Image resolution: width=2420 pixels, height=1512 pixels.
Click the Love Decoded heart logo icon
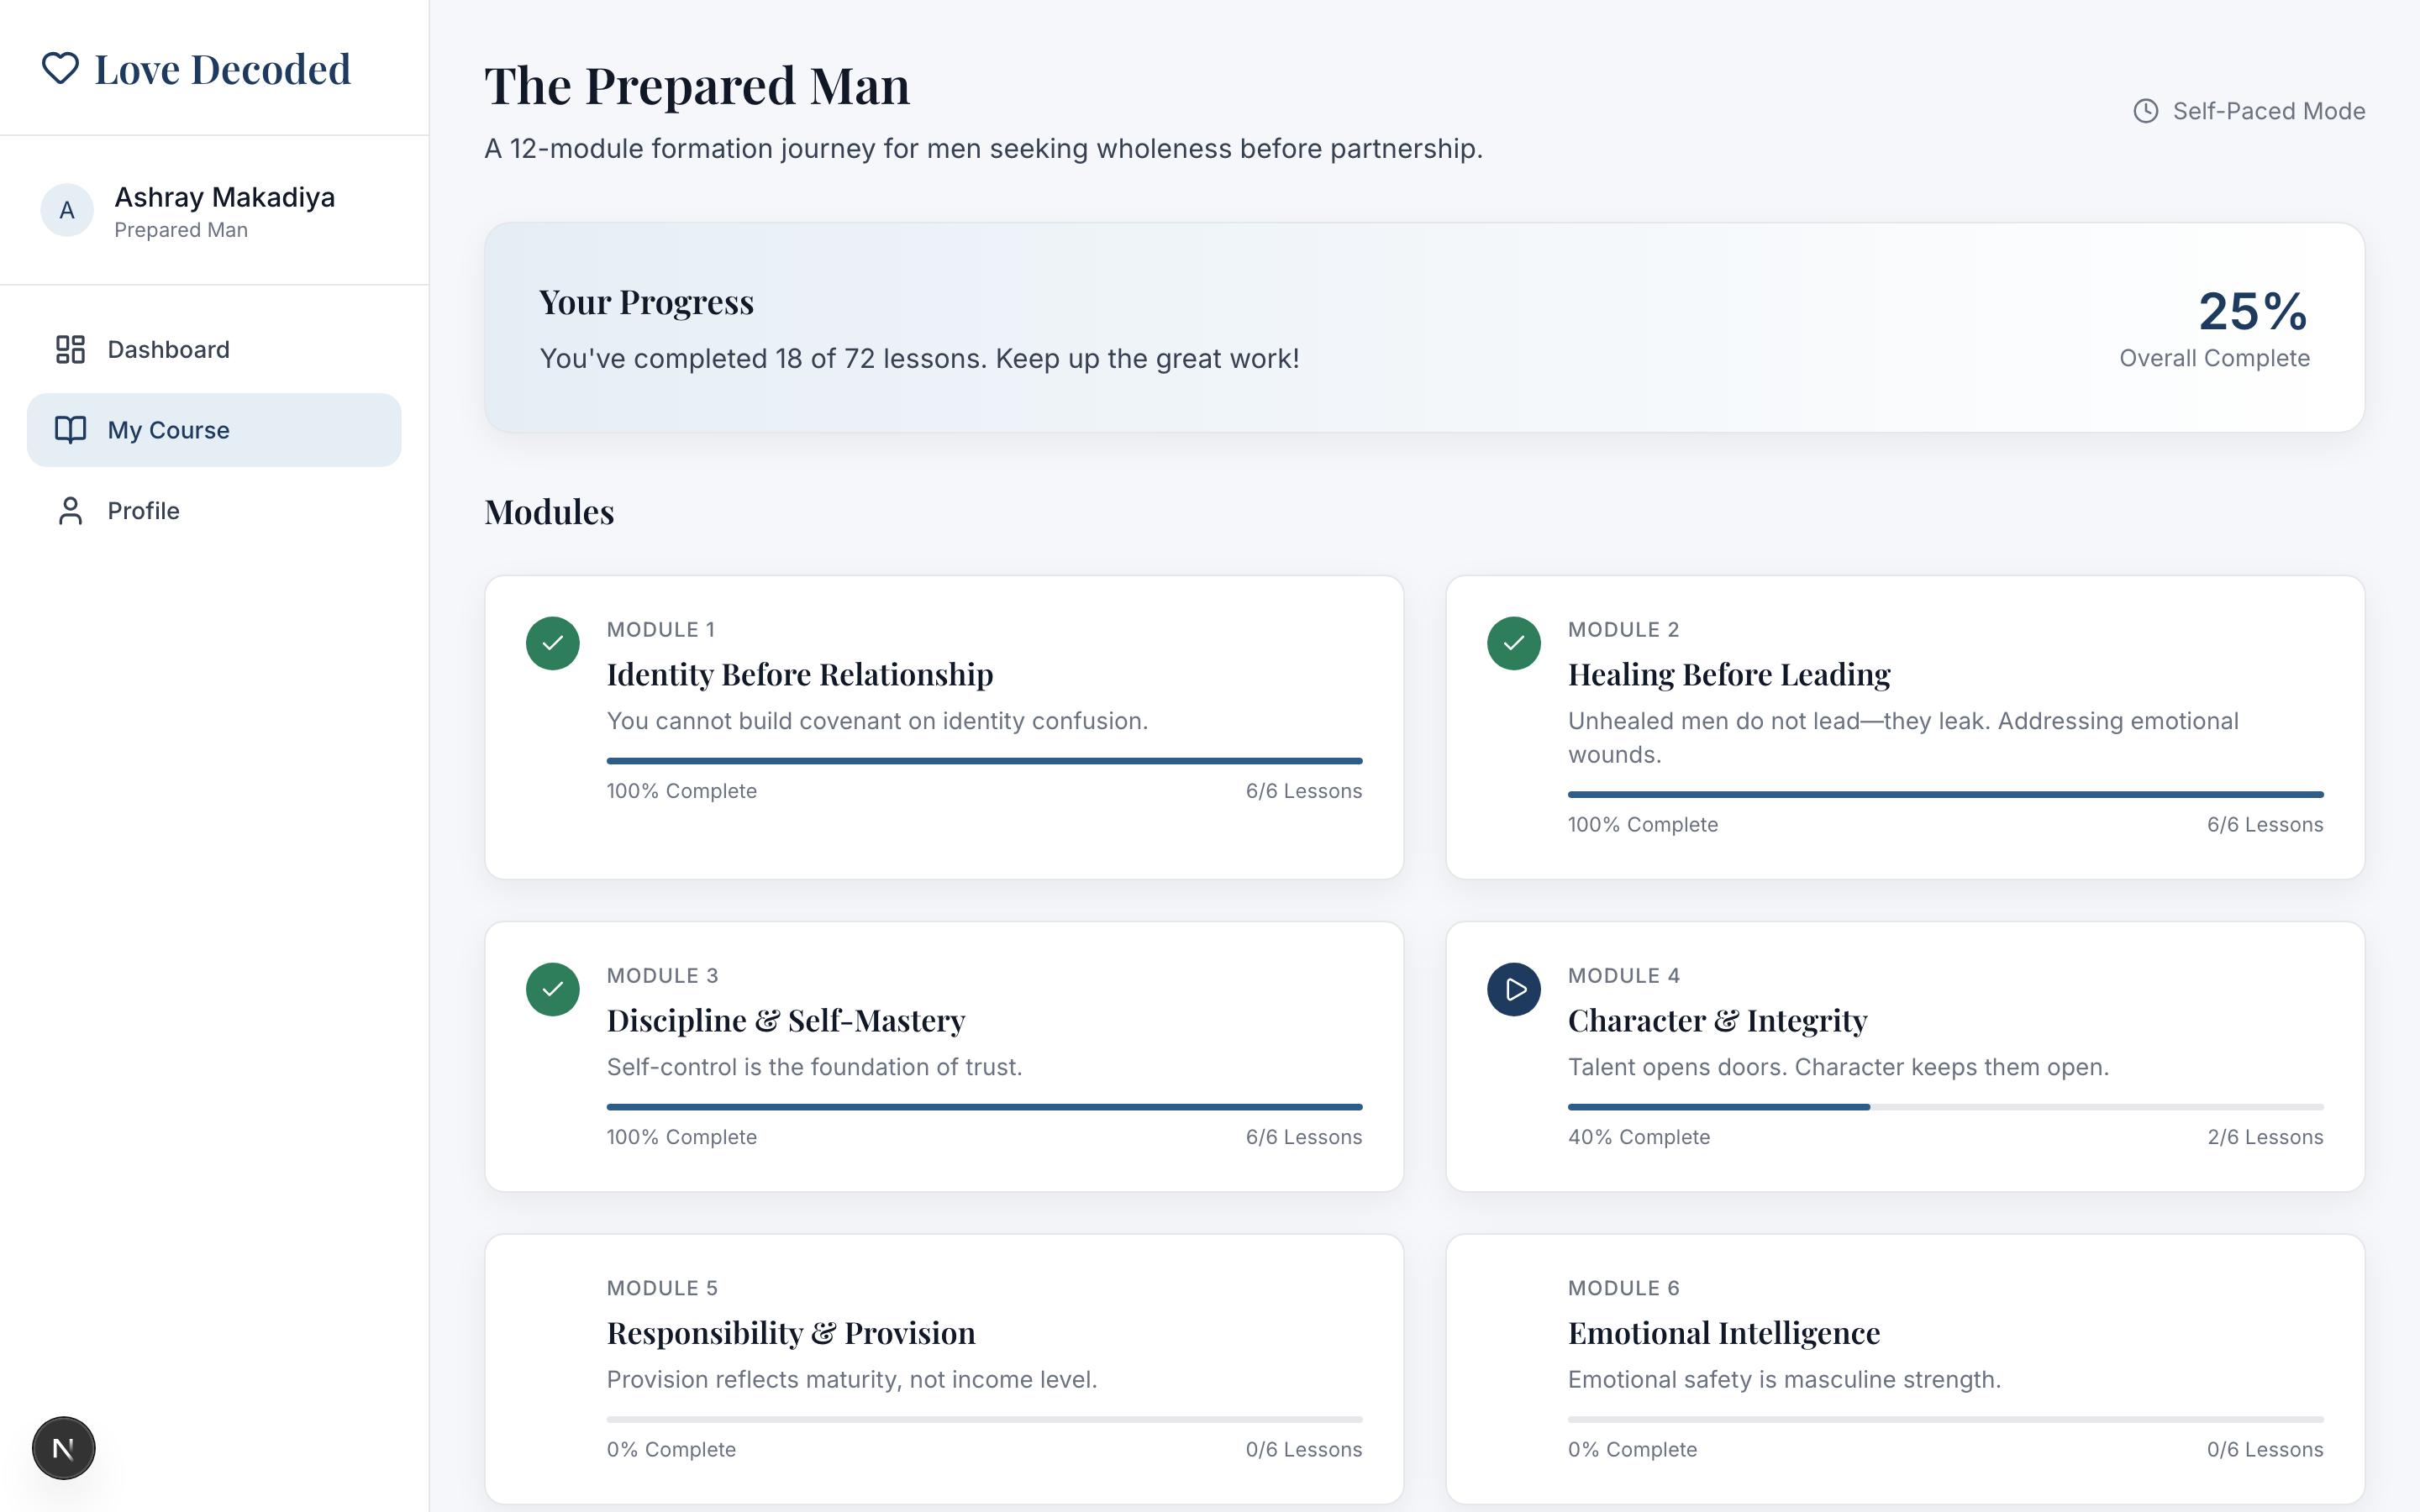[61, 67]
